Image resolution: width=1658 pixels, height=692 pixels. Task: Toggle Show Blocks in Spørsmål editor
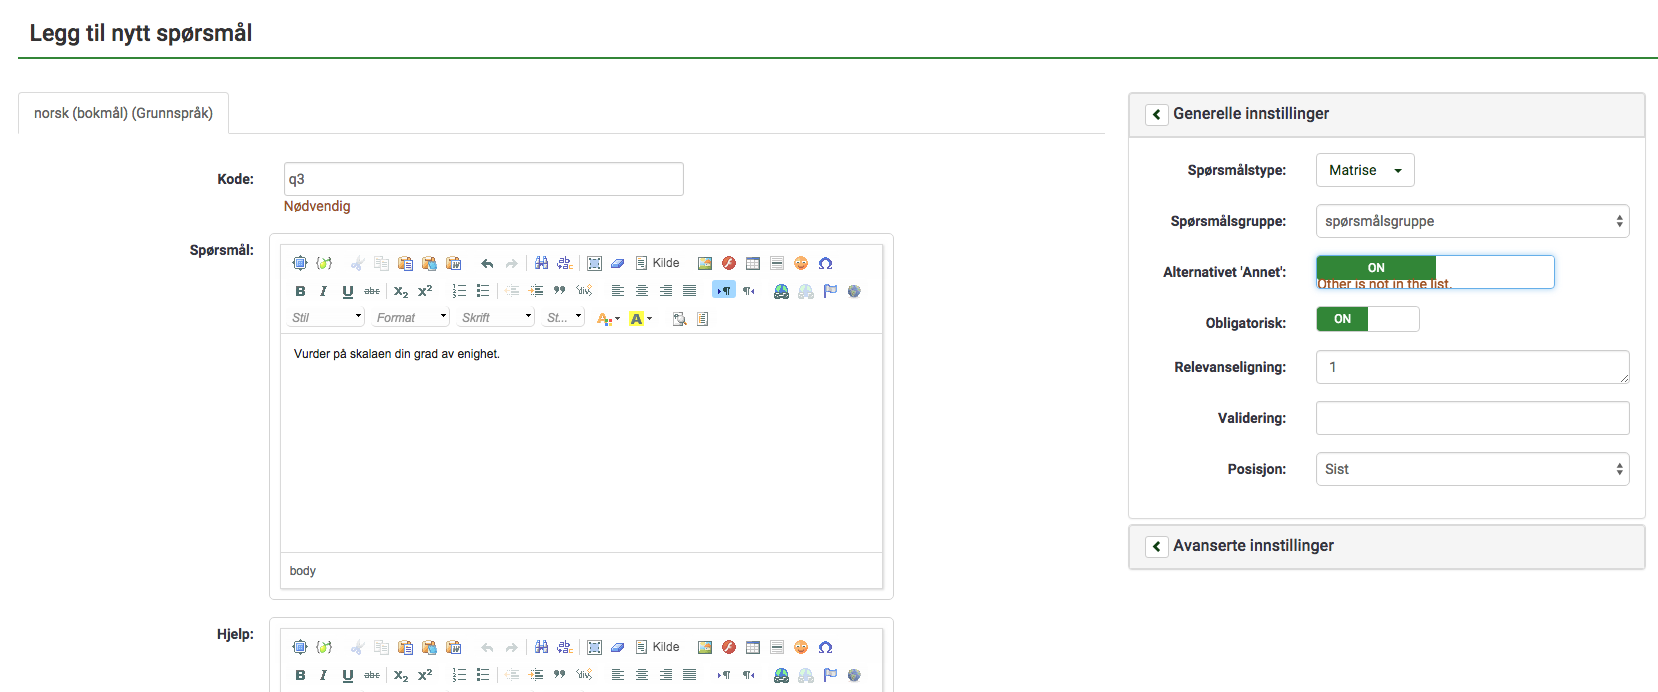680,319
